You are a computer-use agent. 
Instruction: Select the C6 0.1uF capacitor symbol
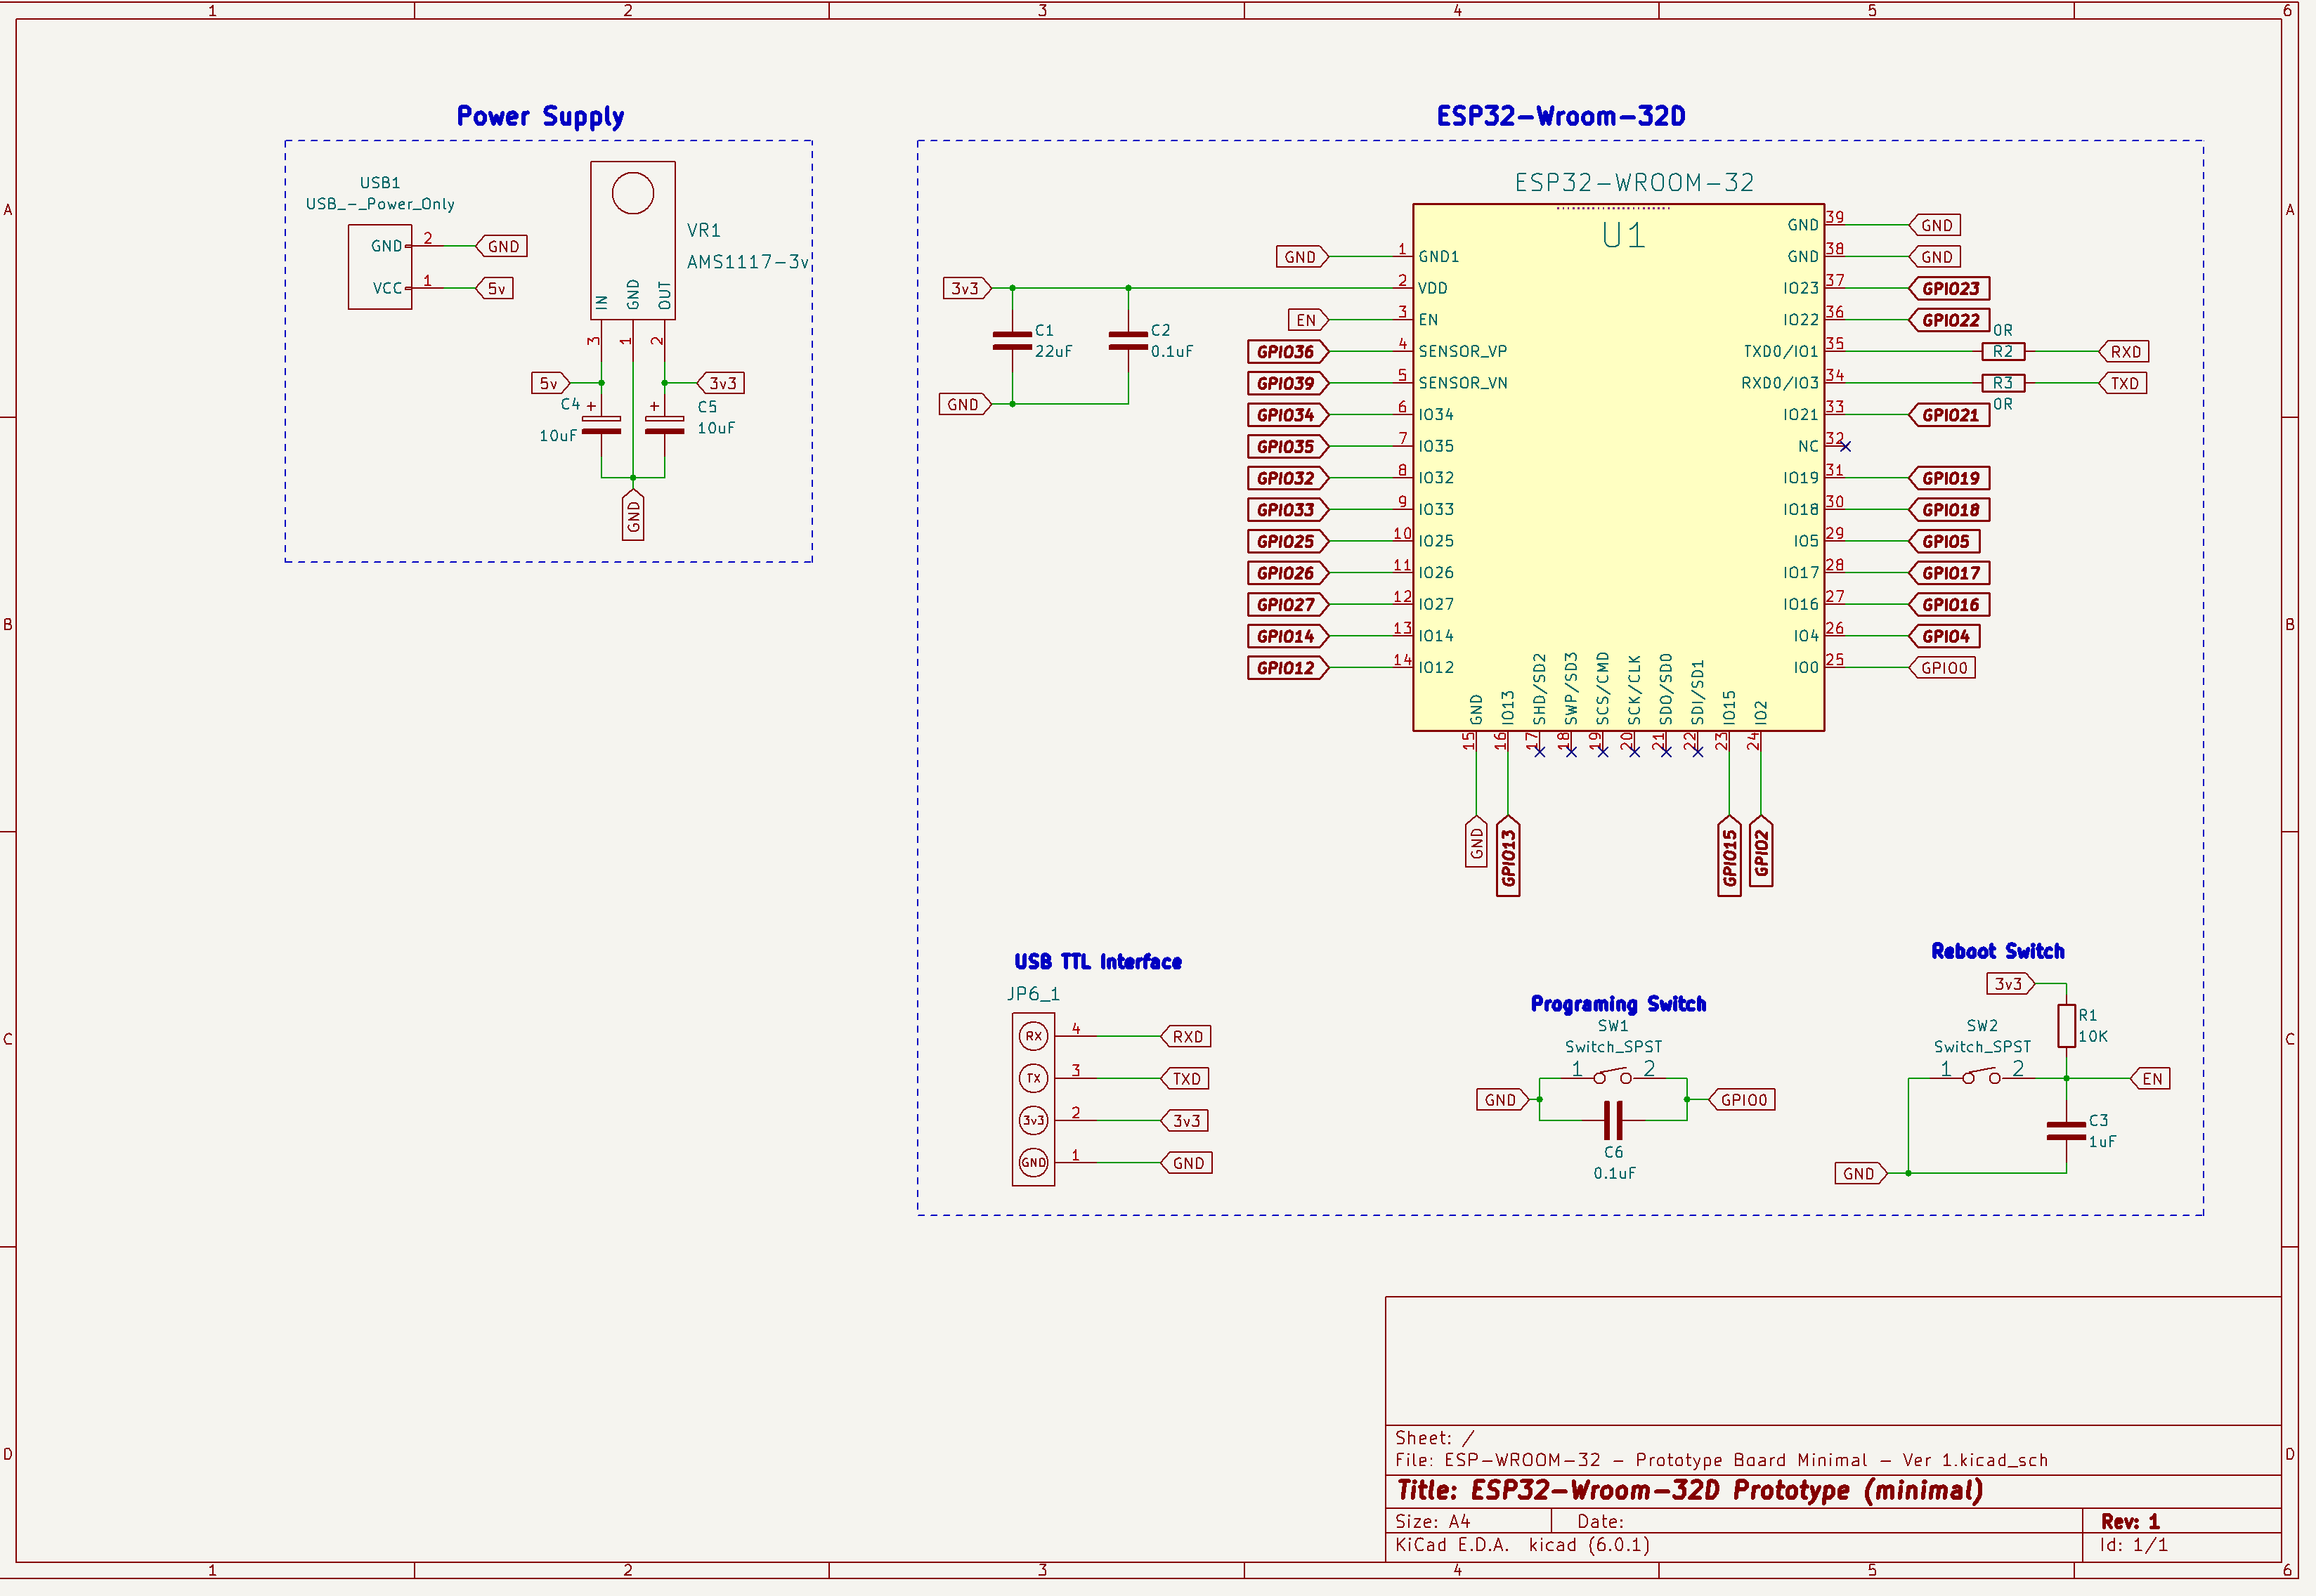pyautogui.click(x=1613, y=1121)
